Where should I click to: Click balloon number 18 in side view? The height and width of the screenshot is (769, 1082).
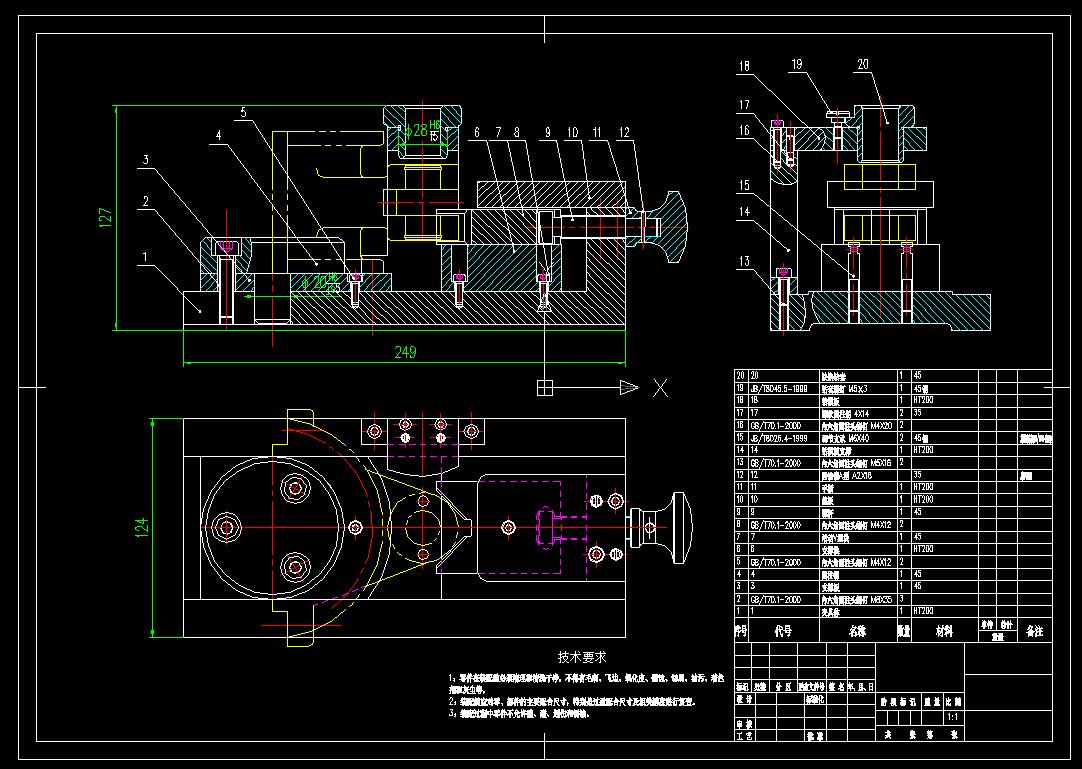744,66
